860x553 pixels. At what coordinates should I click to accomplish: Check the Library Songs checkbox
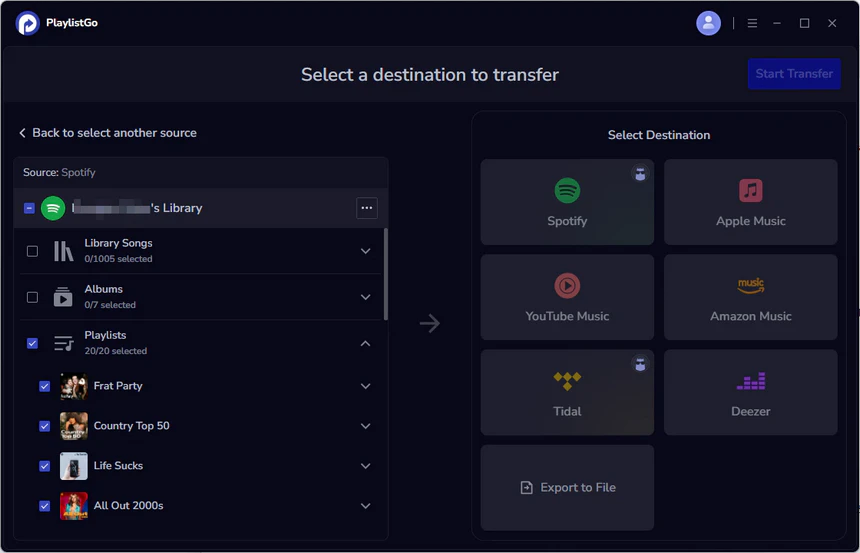pyautogui.click(x=32, y=251)
